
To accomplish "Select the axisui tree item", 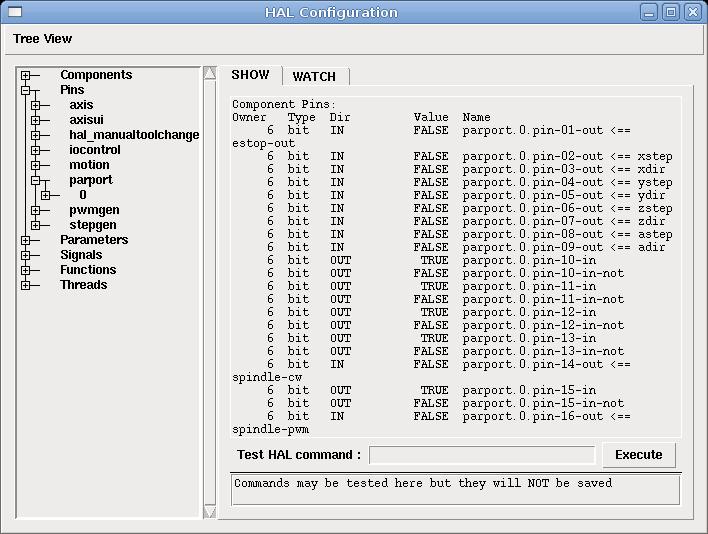I will (x=86, y=120).
